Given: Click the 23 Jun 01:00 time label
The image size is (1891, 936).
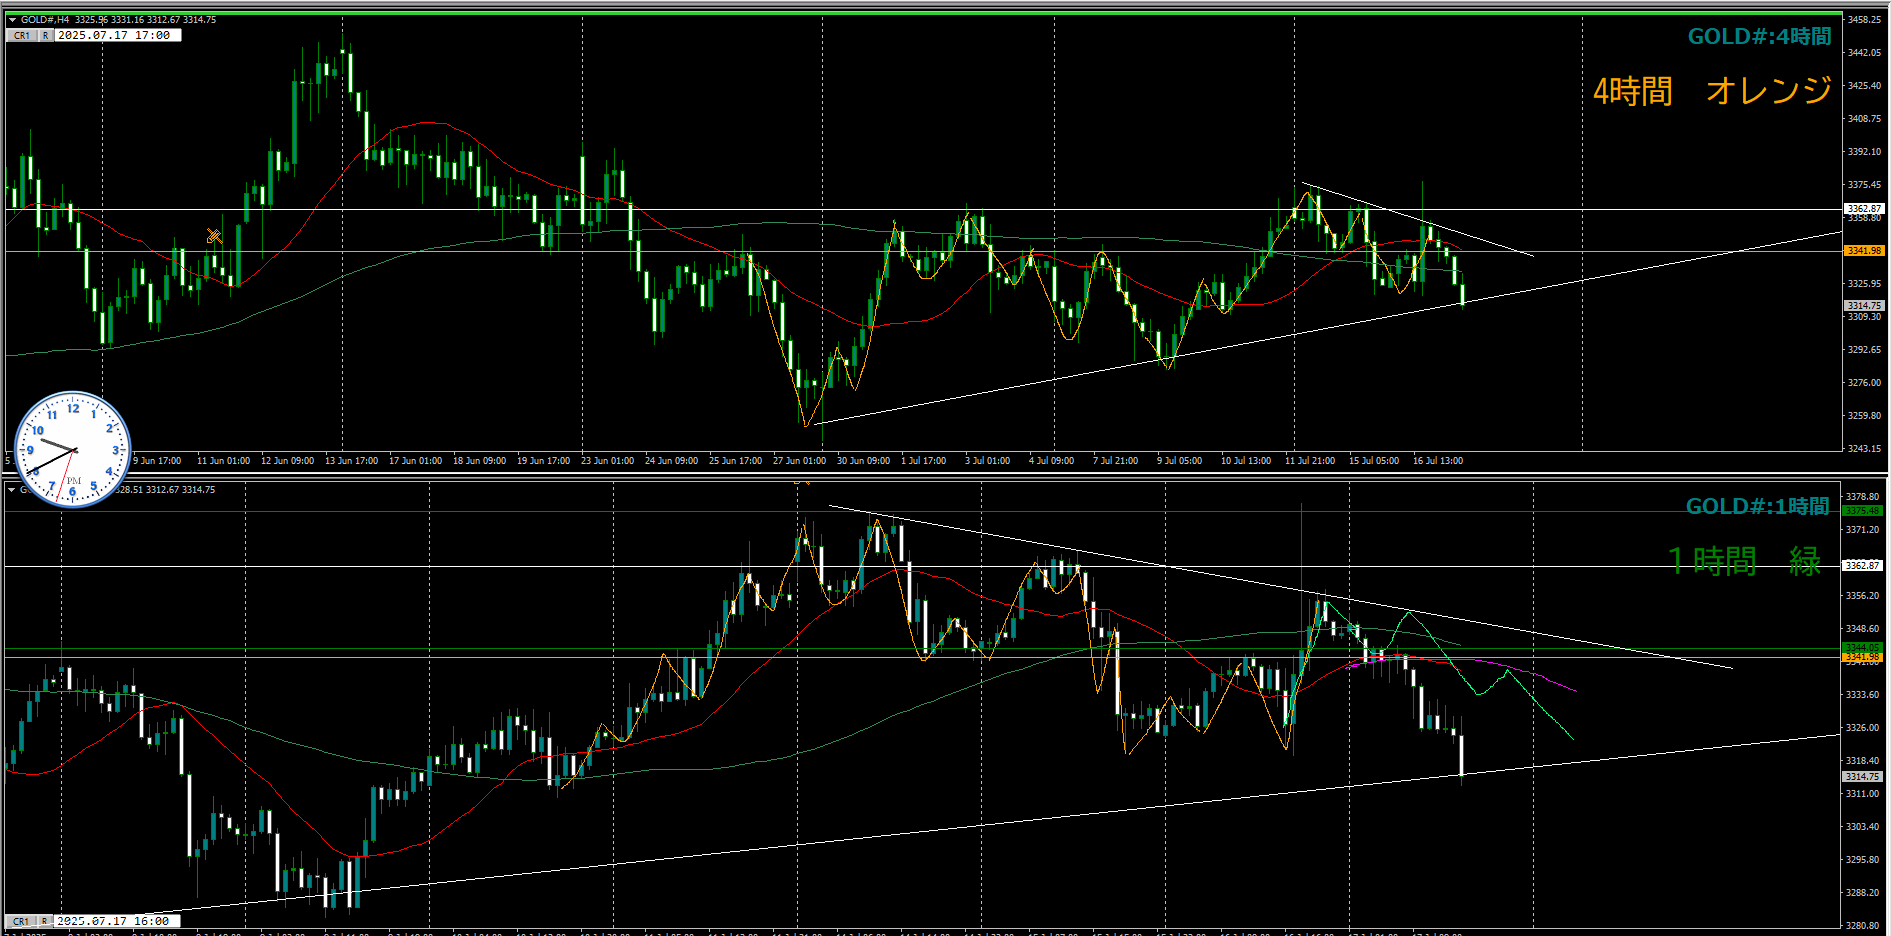Looking at the screenshot, I should tap(607, 461).
